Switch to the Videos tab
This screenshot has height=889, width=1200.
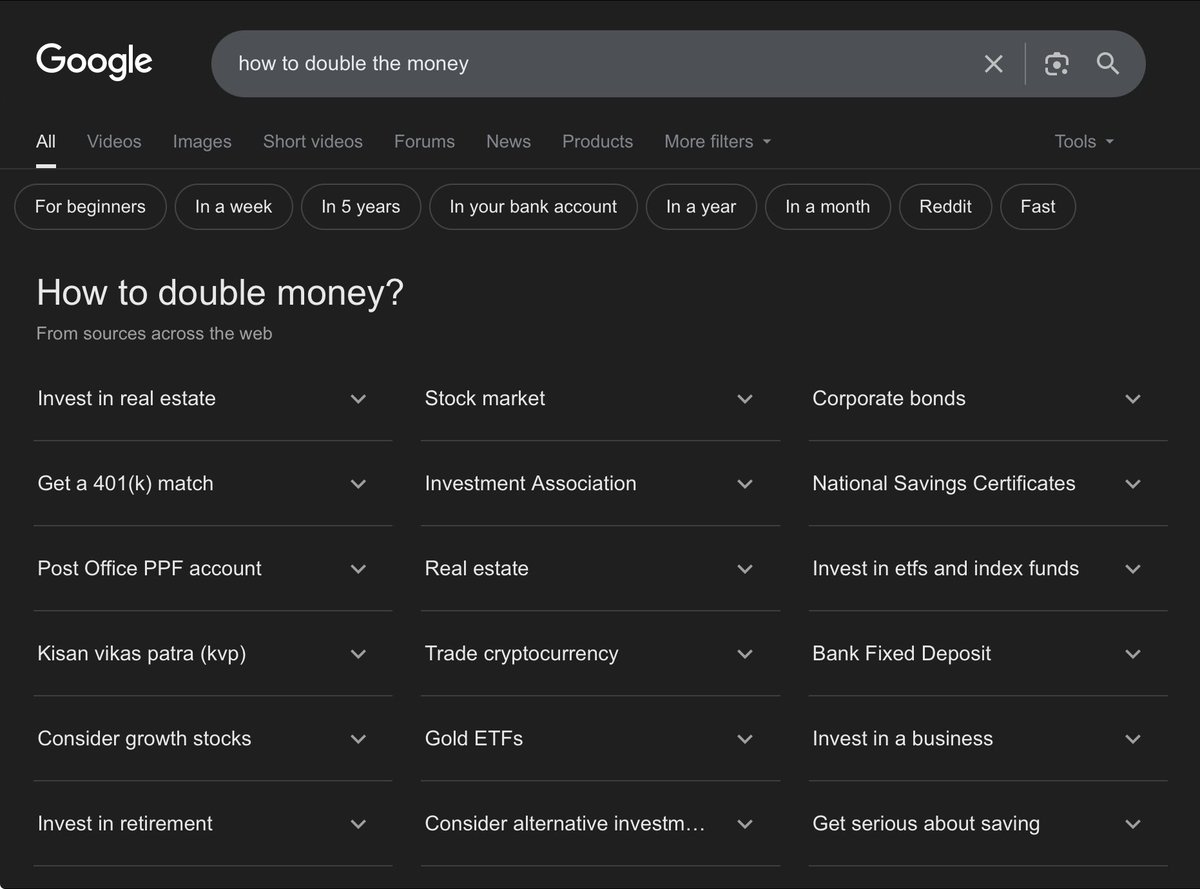point(114,141)
